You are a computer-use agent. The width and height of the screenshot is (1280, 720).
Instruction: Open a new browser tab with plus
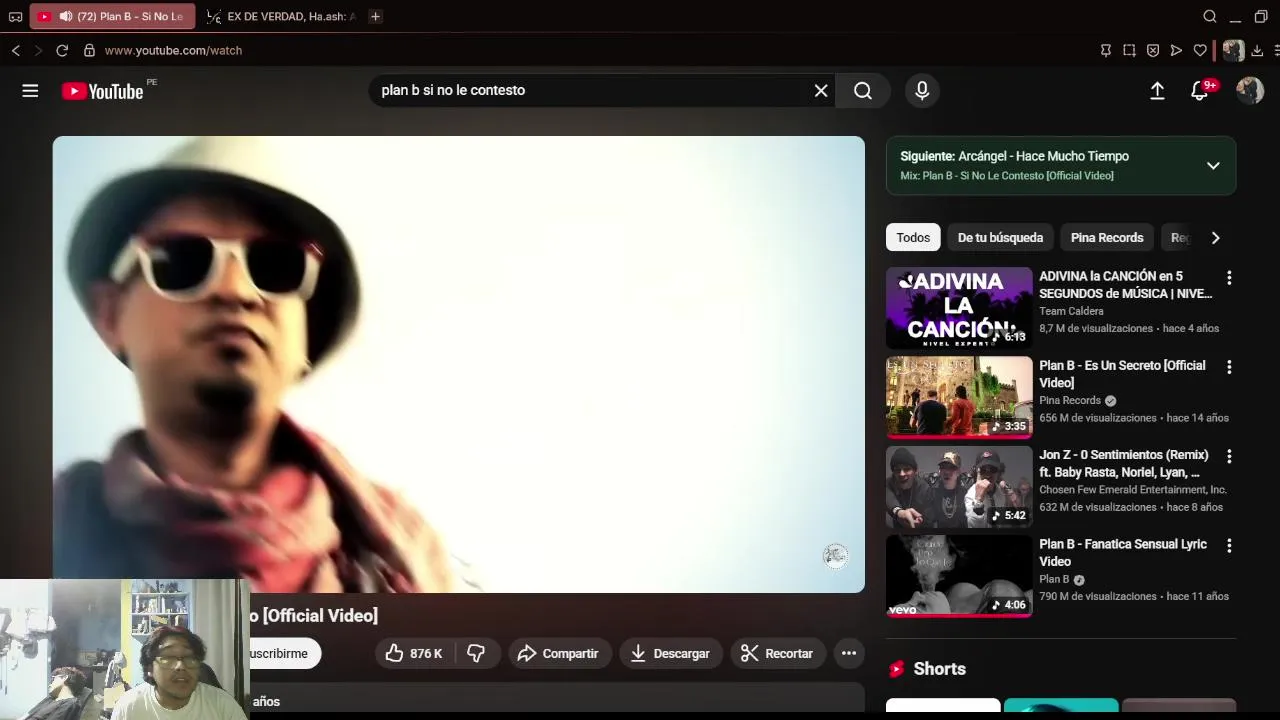coord(375,16)
